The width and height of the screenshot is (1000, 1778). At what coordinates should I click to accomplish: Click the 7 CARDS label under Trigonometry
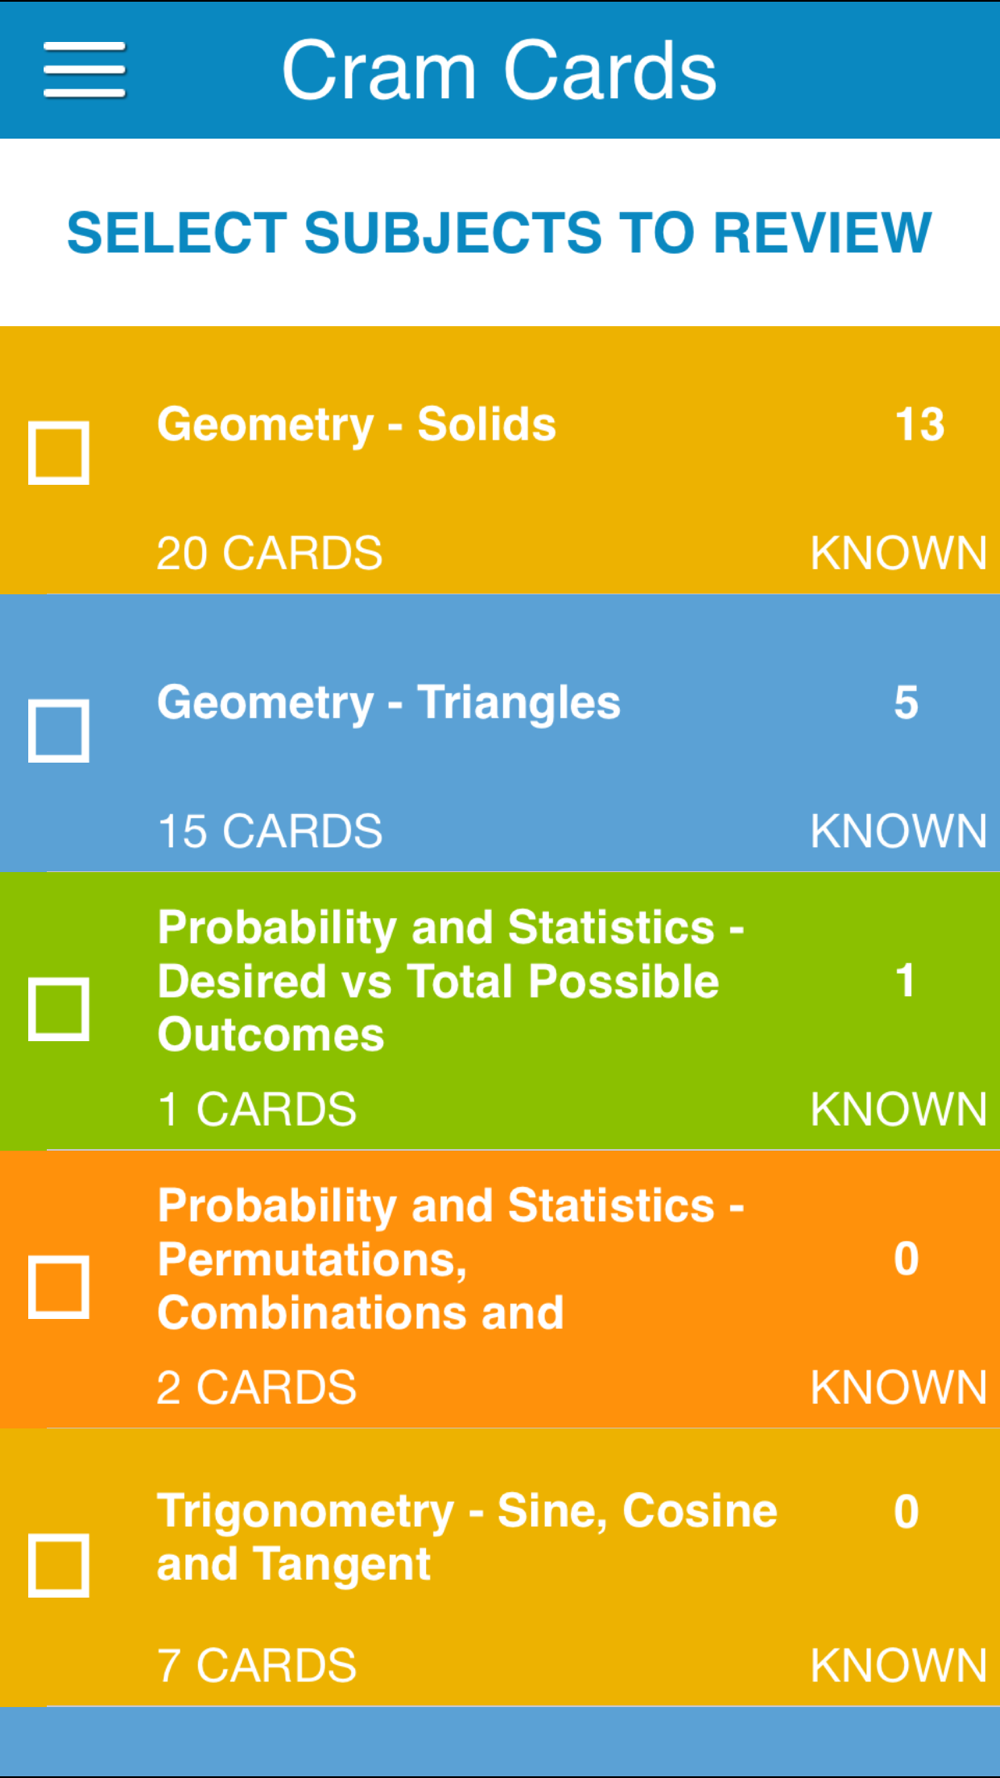tap(257, 1666)
